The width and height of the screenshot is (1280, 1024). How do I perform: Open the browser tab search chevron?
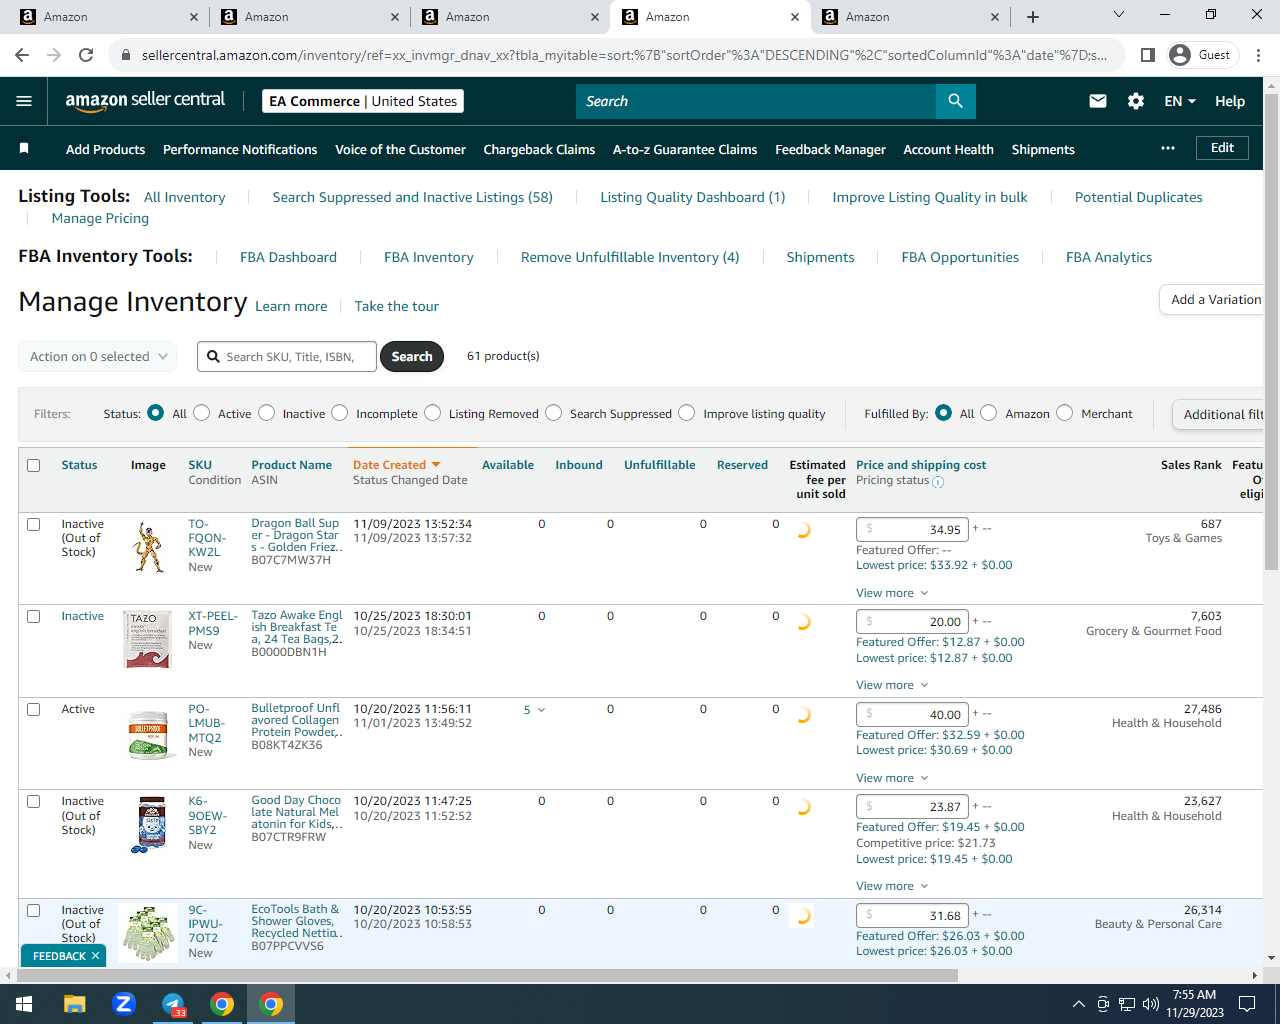click(x=1119, y=15)
